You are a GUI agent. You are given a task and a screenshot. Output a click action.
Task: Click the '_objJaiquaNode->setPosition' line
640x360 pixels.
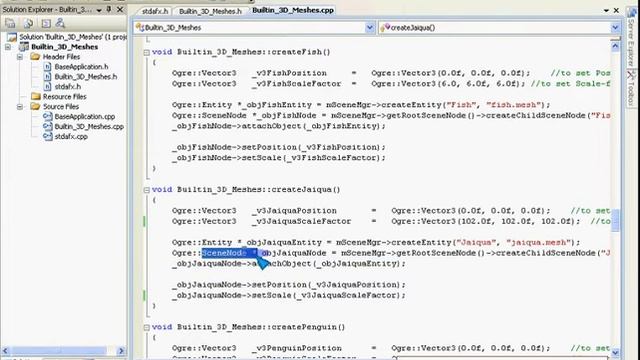point(289,285)
